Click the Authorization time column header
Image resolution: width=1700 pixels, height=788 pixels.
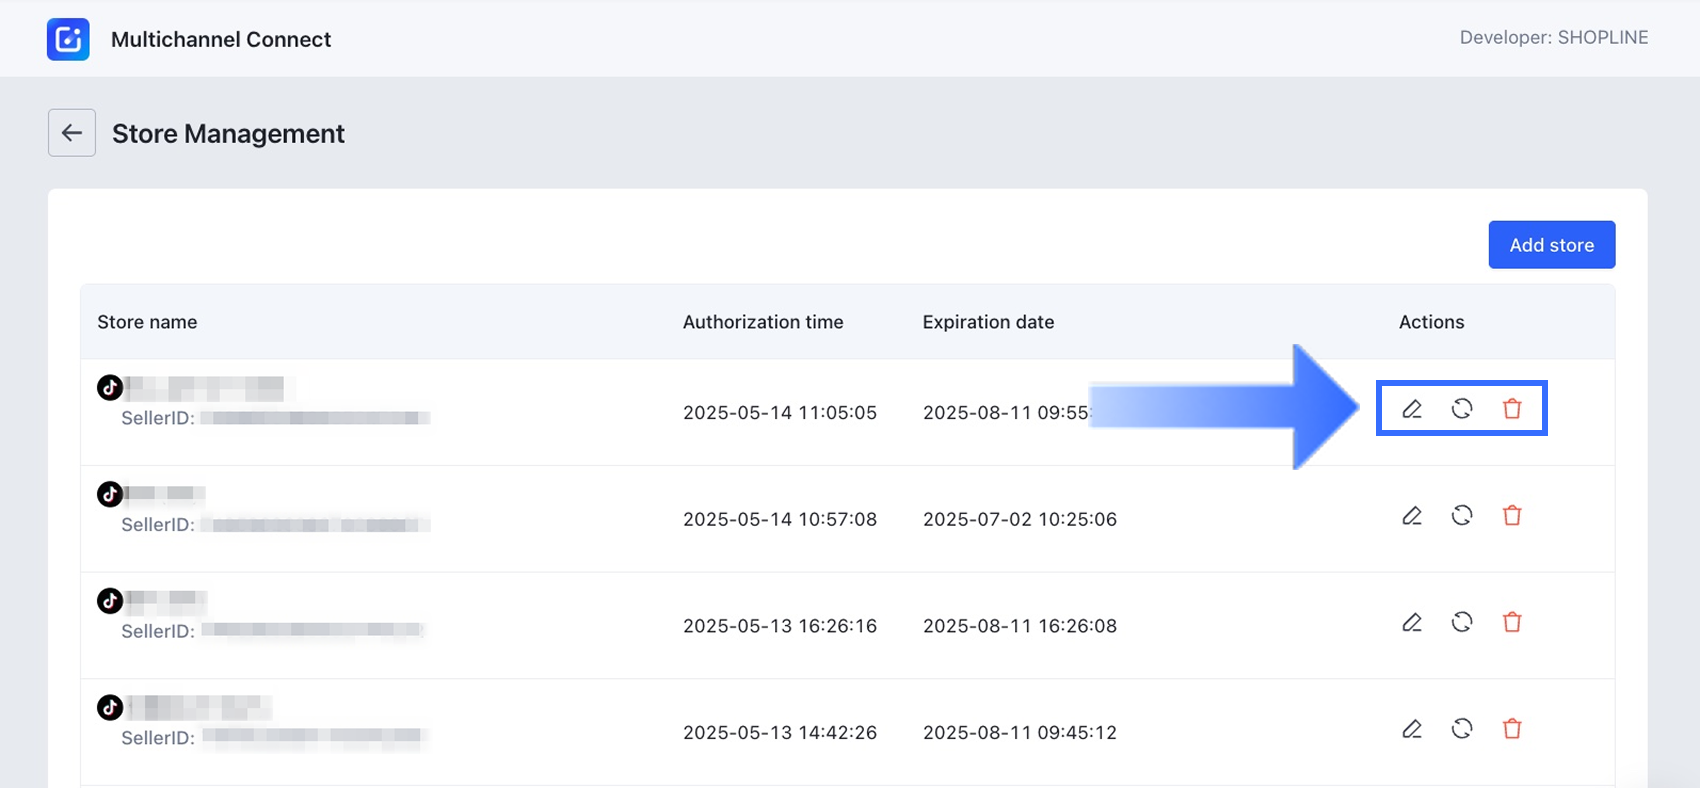coord(763,322)
